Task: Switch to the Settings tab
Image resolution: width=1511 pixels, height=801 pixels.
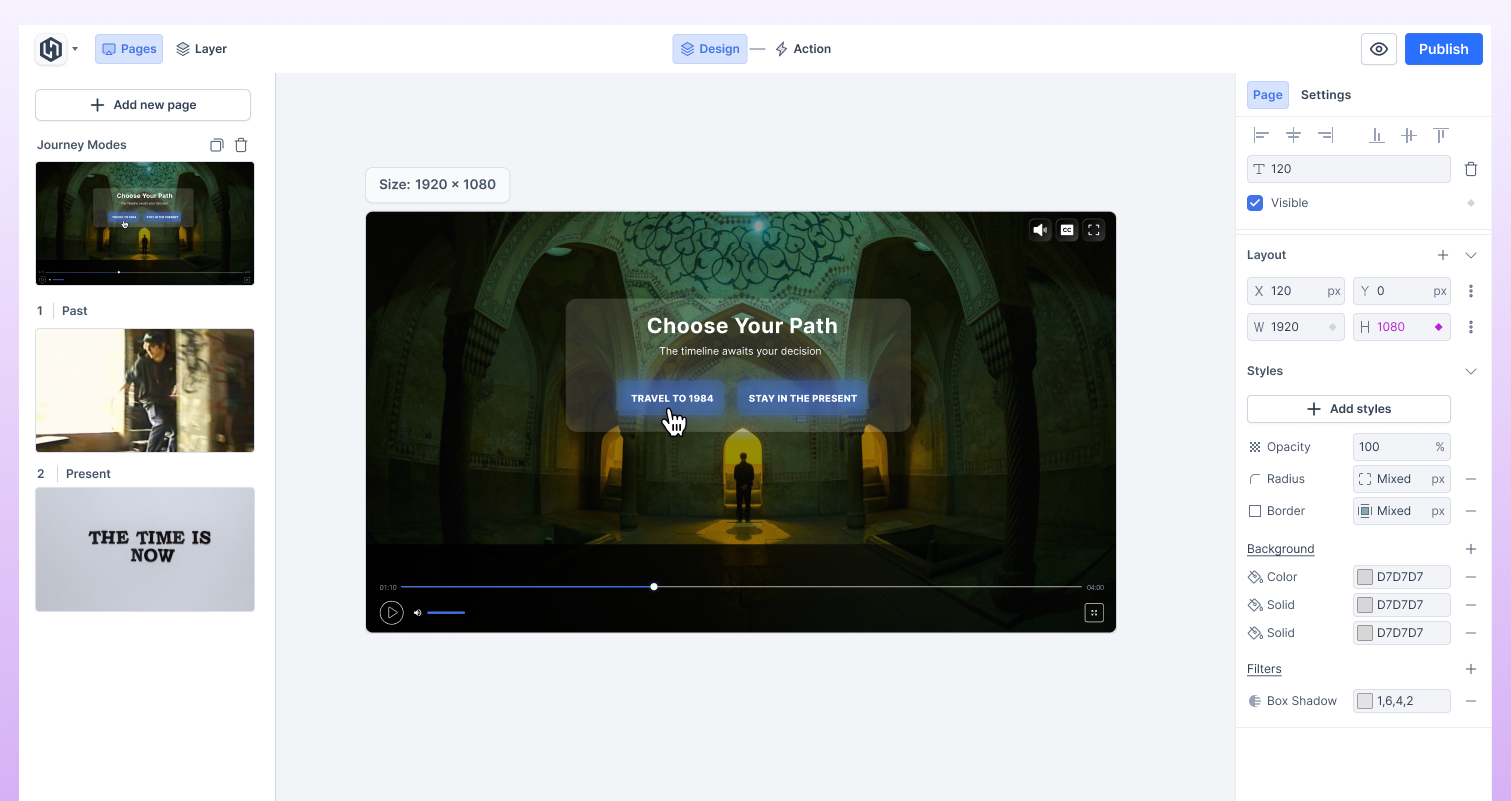Action: 1325,95
